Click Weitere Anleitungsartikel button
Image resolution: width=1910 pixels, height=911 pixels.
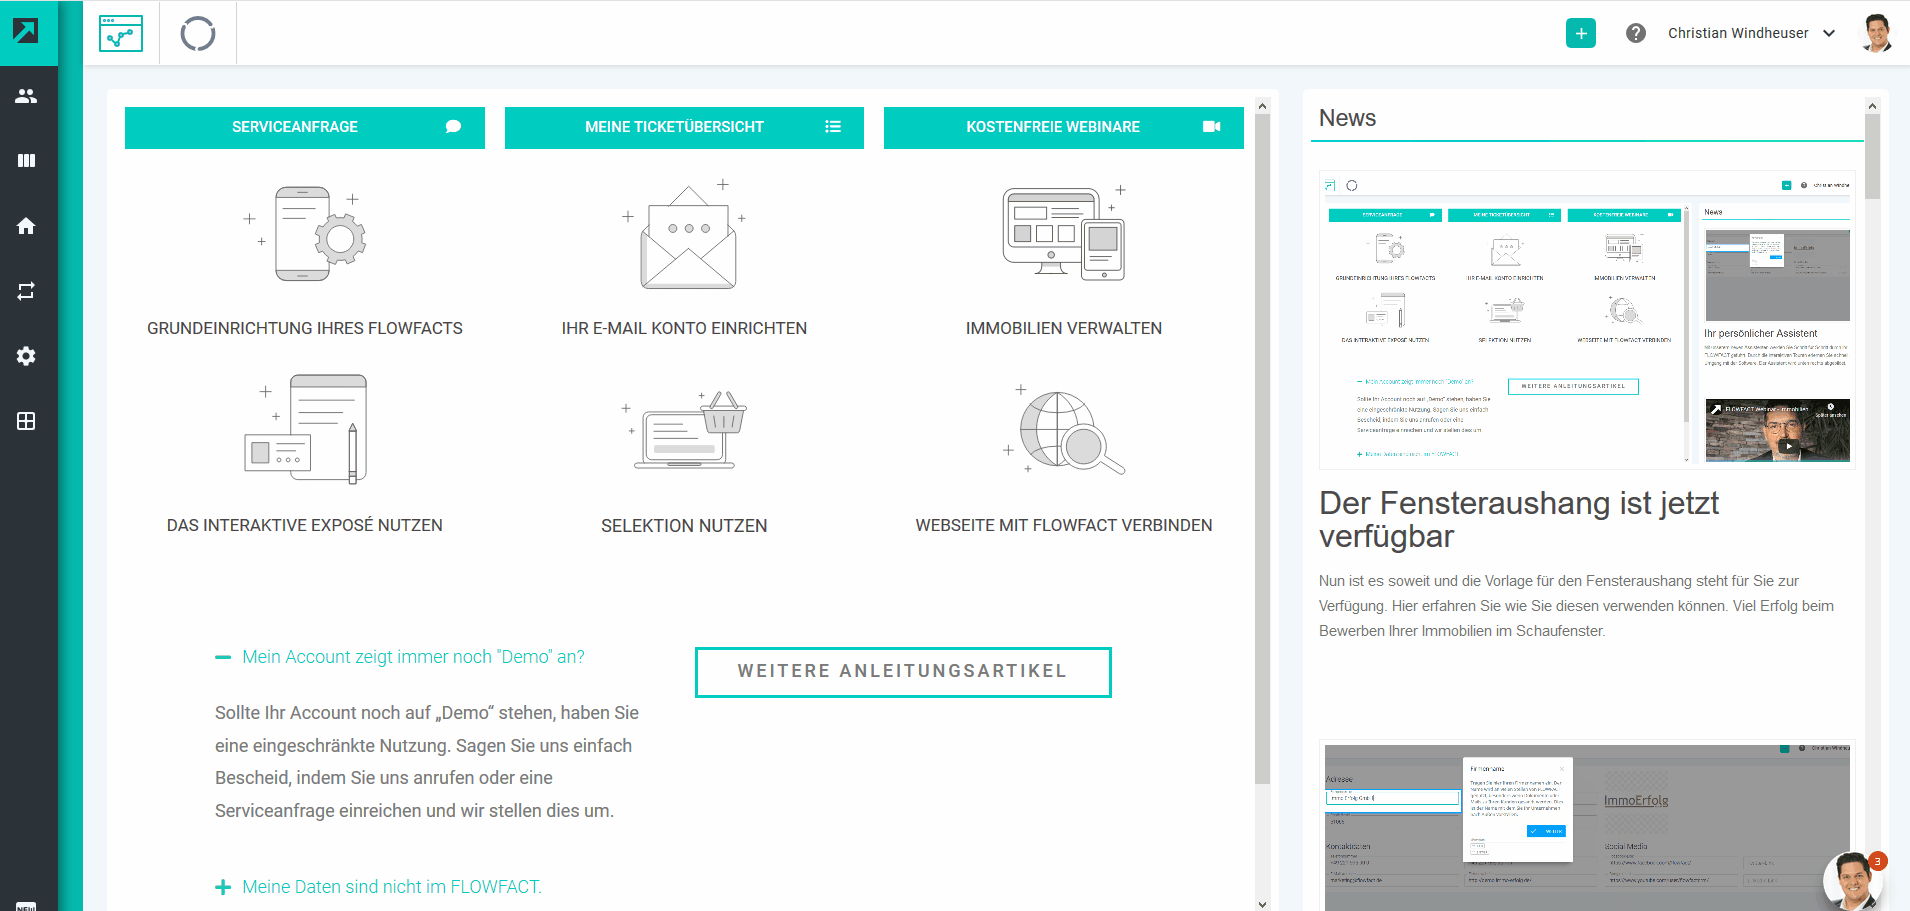[902, 672]
